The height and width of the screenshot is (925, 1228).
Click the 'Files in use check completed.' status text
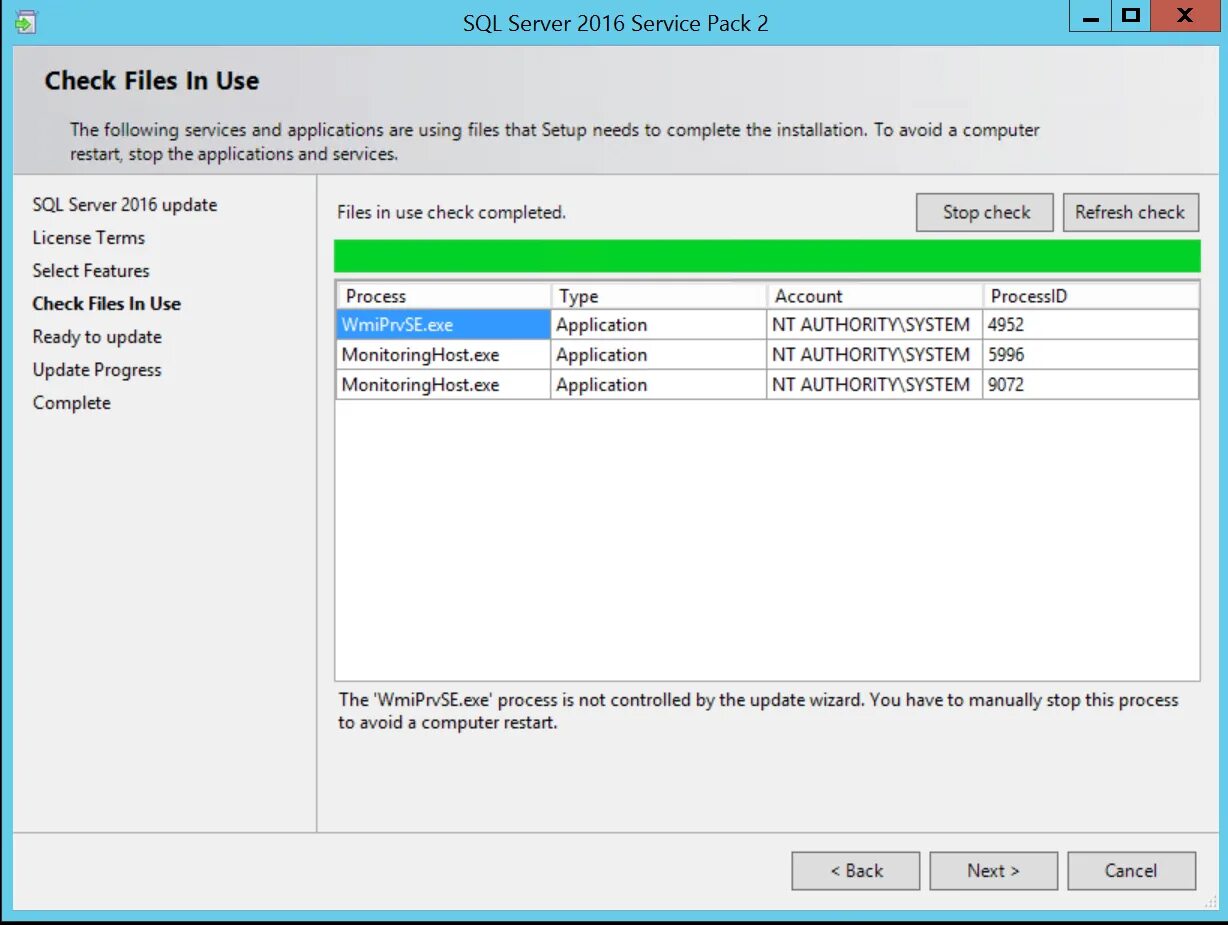coord(451,212)
